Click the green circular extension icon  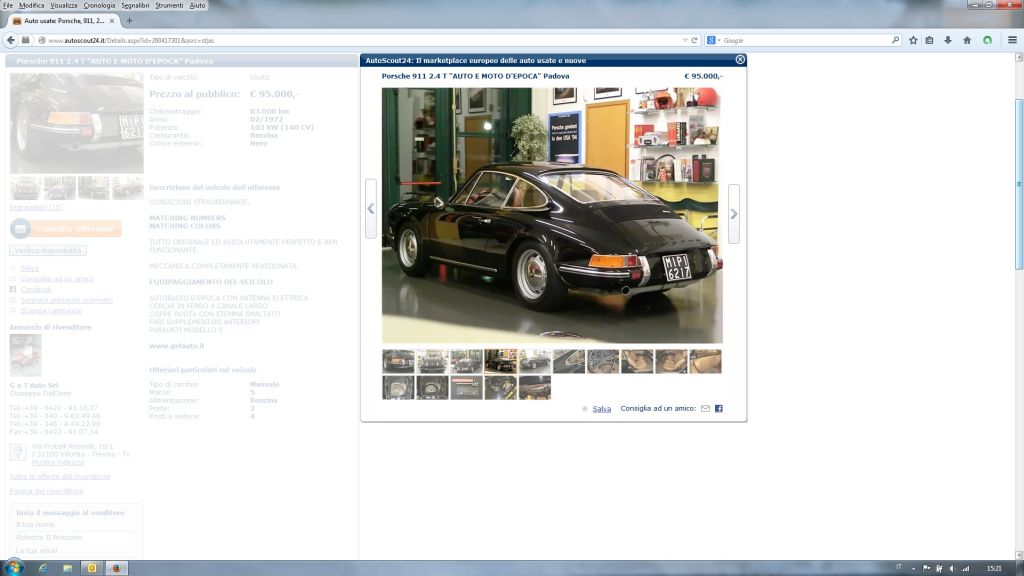click(x=987, y=40)
